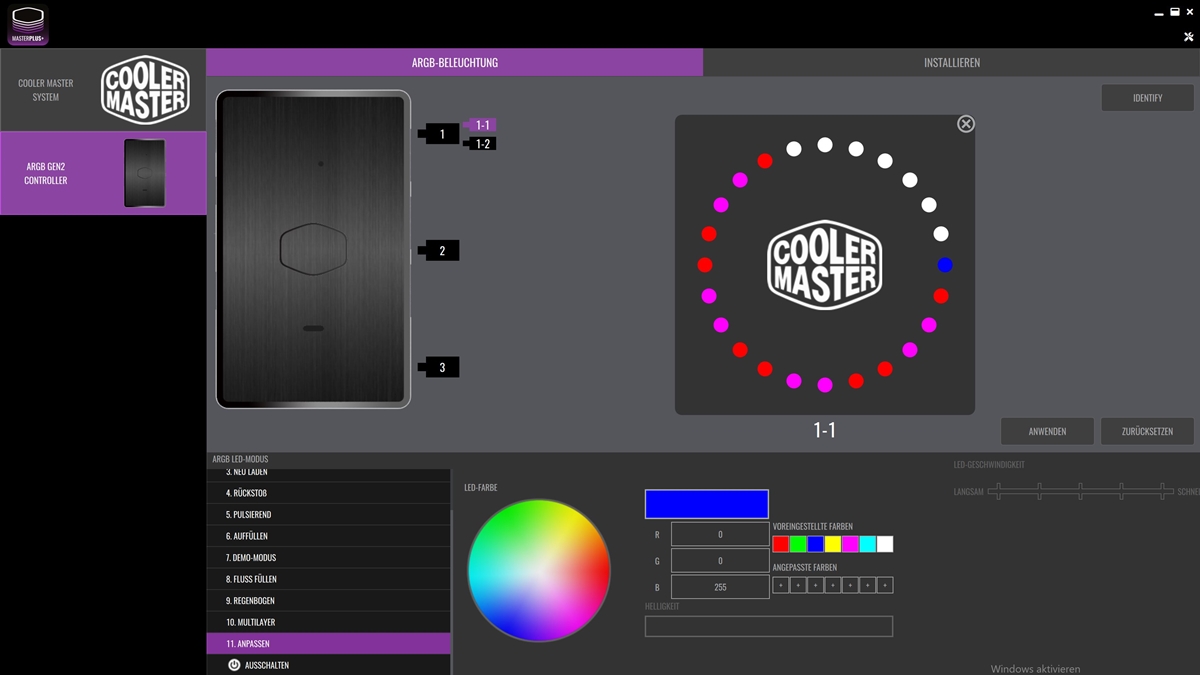The image size is (1200, 675).
Task: Choose sub-port 1-1
Action: (482, 125)
